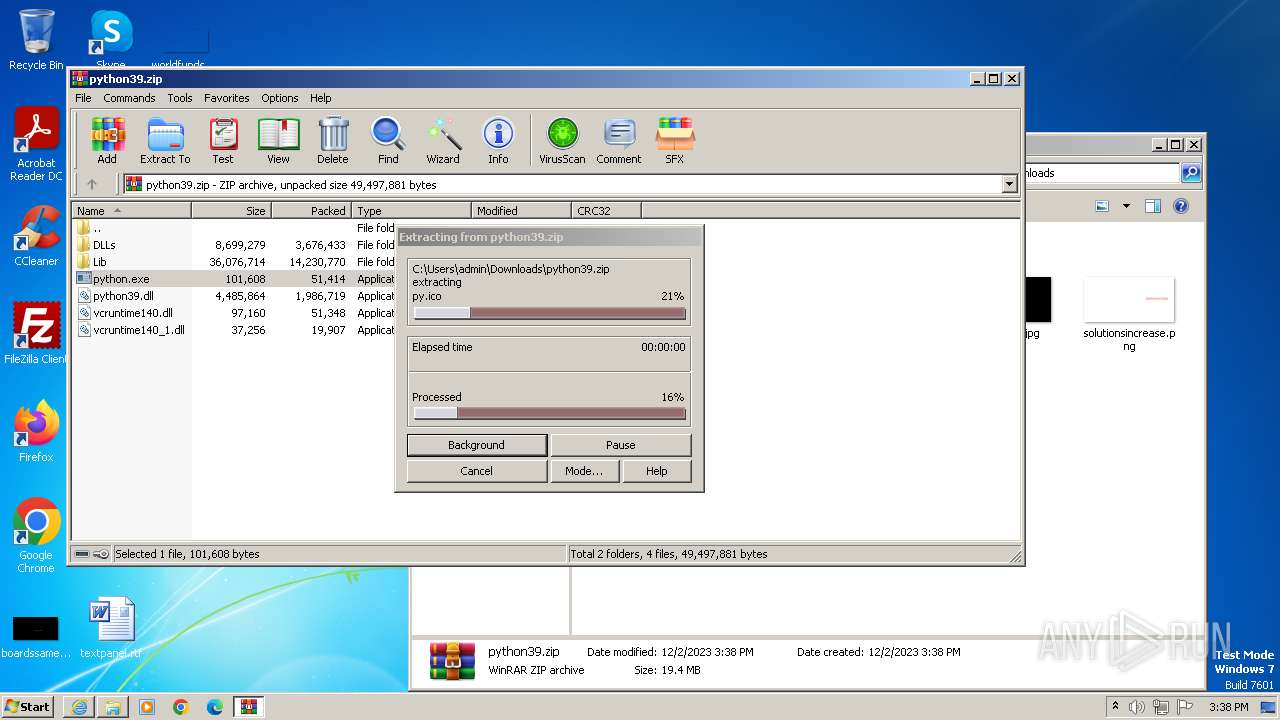Select the boardssame desktop file
The height and width of the screenshot is (720, 1280).
36,637
